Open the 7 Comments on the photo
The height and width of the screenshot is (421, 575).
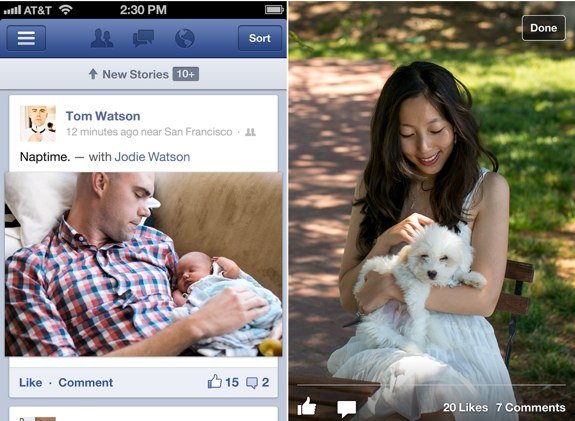click(531, 407)
